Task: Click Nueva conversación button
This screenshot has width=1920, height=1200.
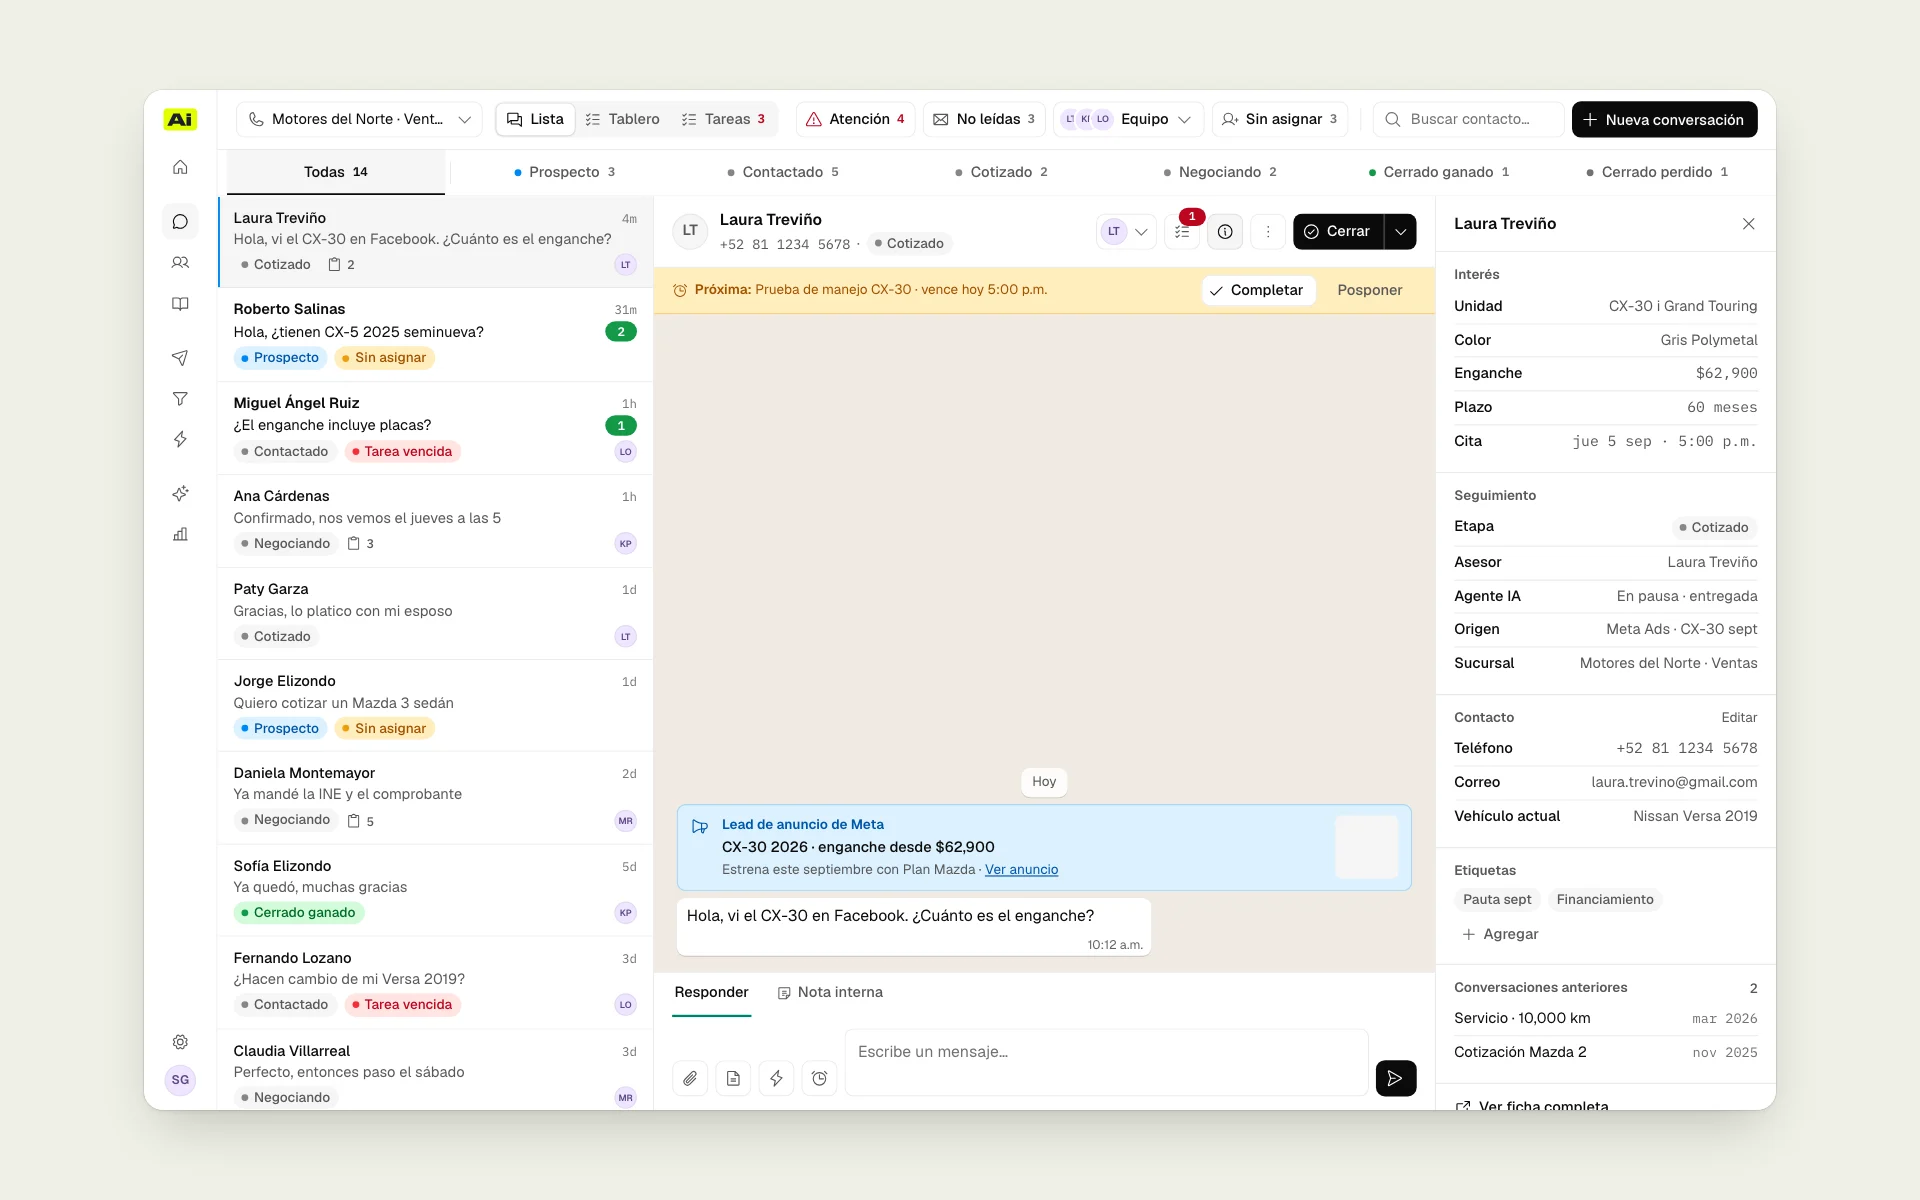Action: coord(1664,119)
